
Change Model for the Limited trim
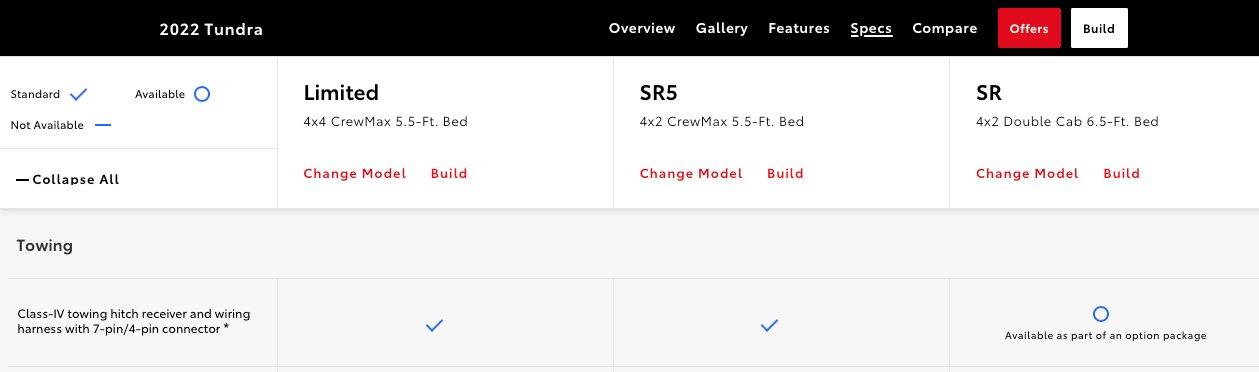coord(355,173)
